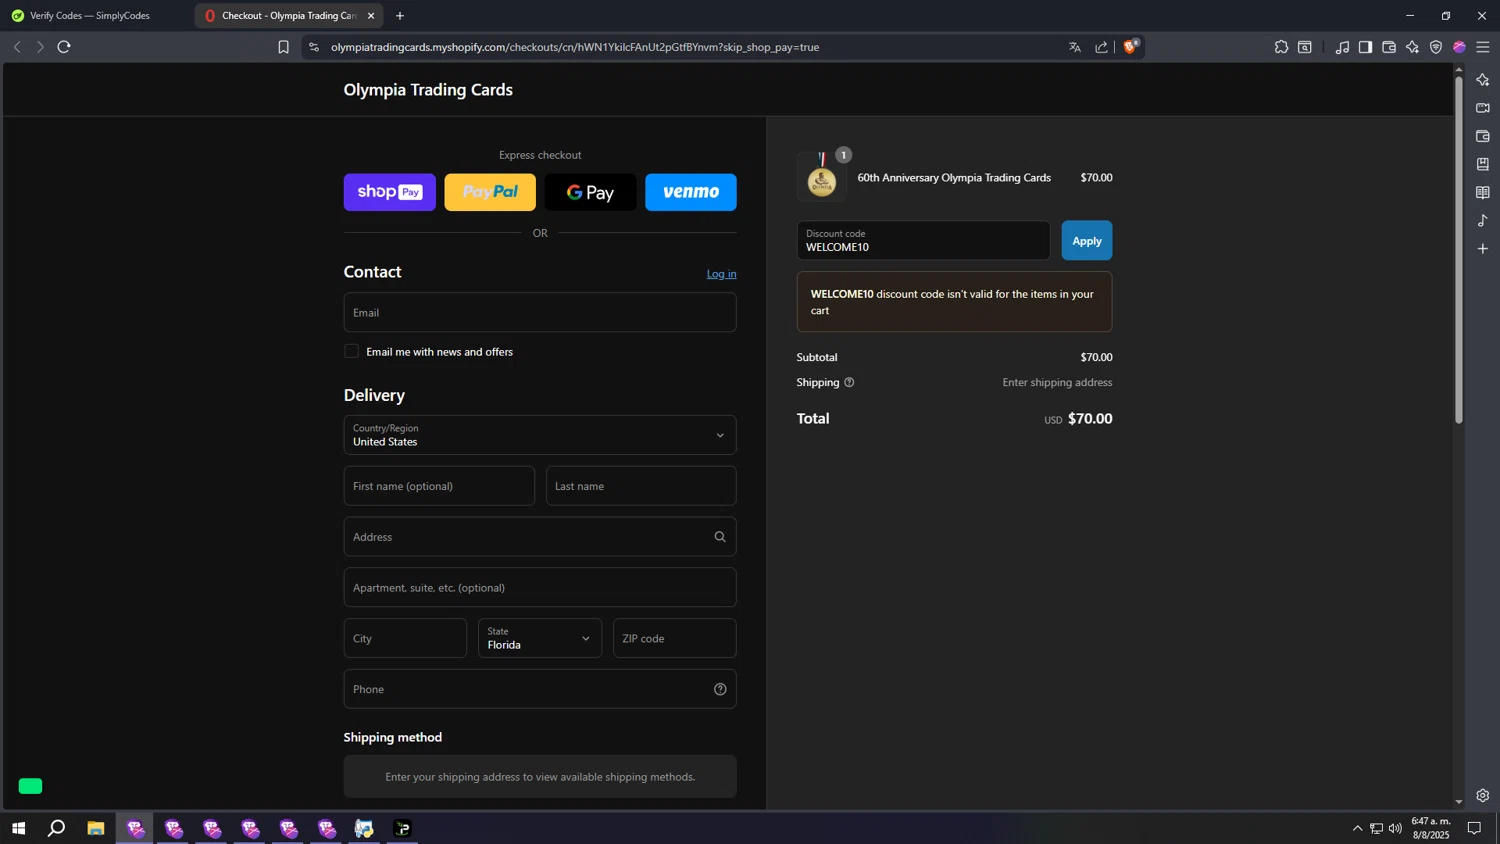Show hidden system tray icons
1500x844 pixels.
click(1357, 828)
